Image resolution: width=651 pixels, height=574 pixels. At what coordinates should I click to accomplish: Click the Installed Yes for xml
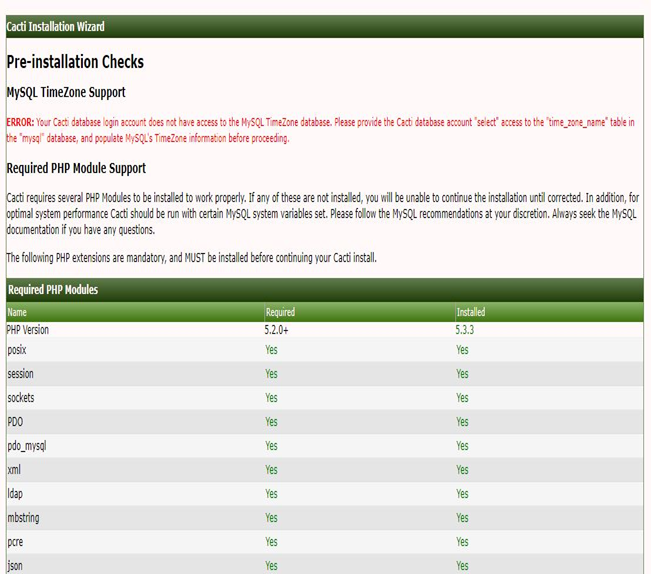pyautogui.click(x=463, y=470)
